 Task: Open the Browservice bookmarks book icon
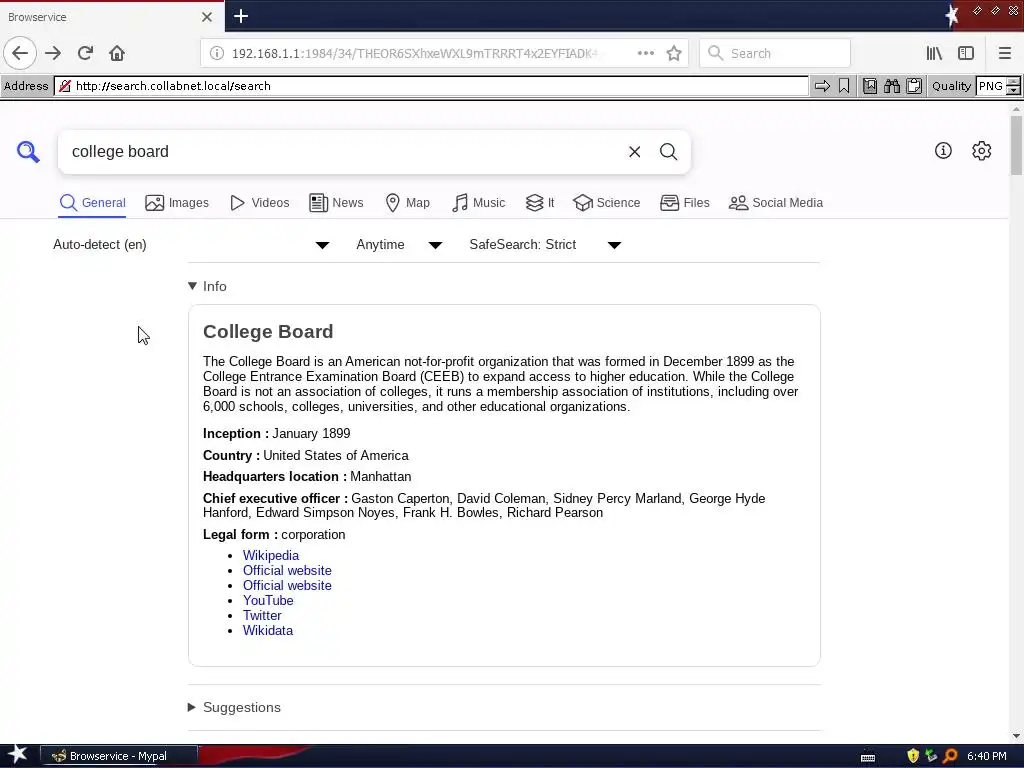(x=870, y=86)
